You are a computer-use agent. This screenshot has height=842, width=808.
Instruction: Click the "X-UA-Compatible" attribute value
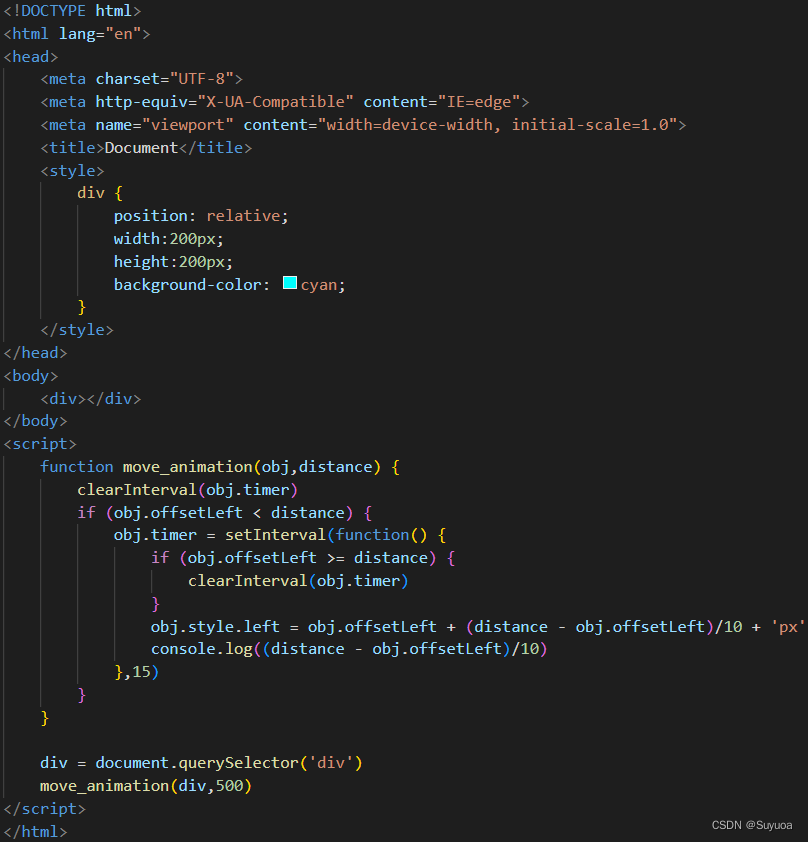pos(276,102)
